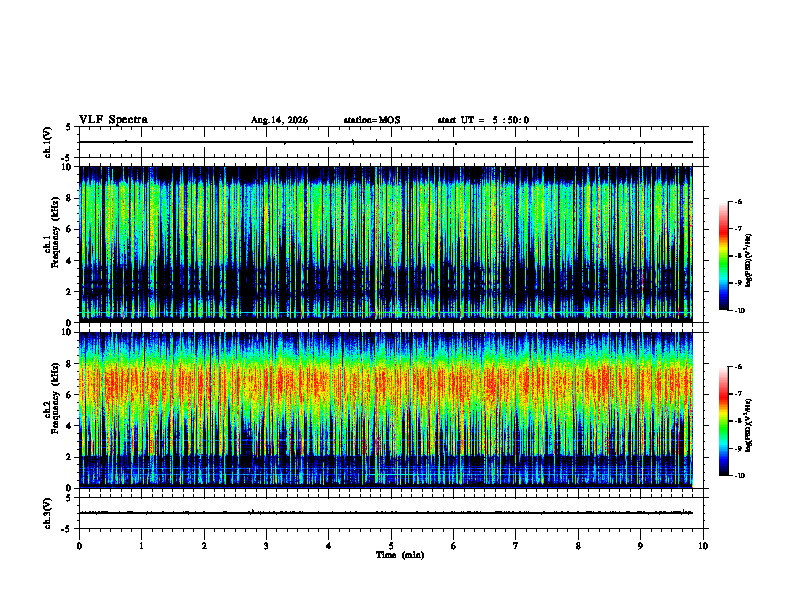Image resolution: width=792 pixels, height=612 pixels.
Task: Select the "-10" tick on ch.2 colorbar
Action: click(739, 476)
